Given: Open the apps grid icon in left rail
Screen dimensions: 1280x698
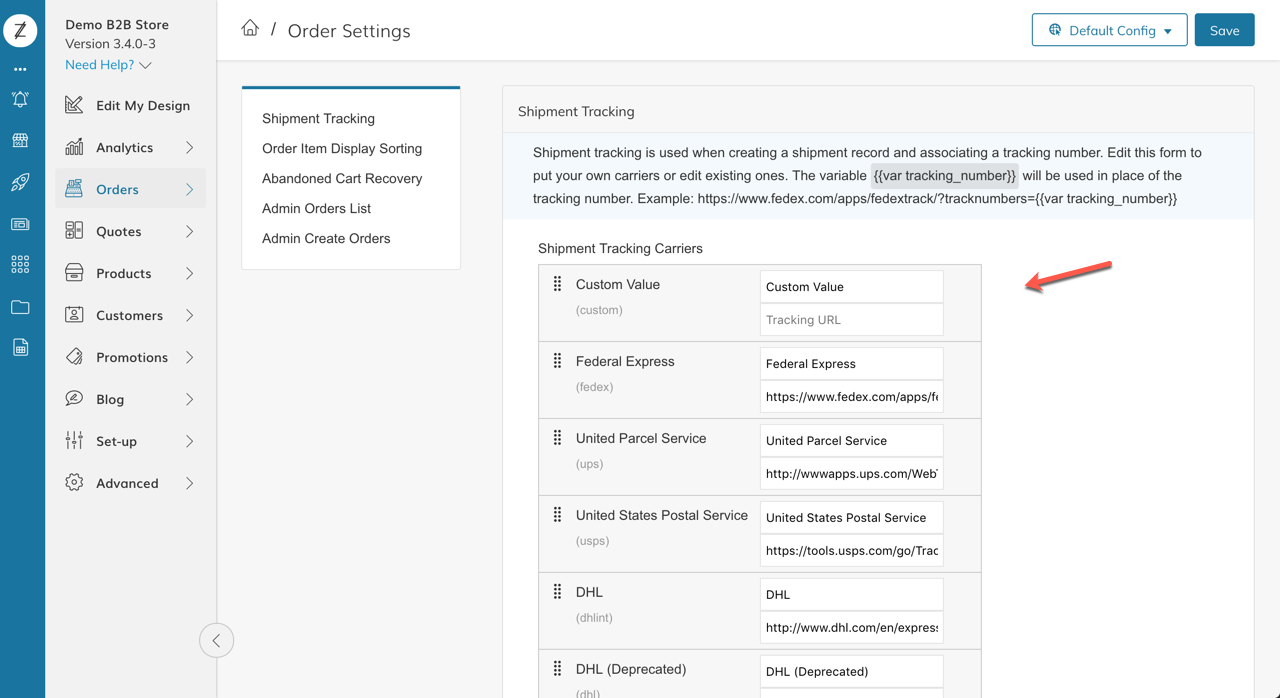Looking at the screenshot, I should [20, 264].
